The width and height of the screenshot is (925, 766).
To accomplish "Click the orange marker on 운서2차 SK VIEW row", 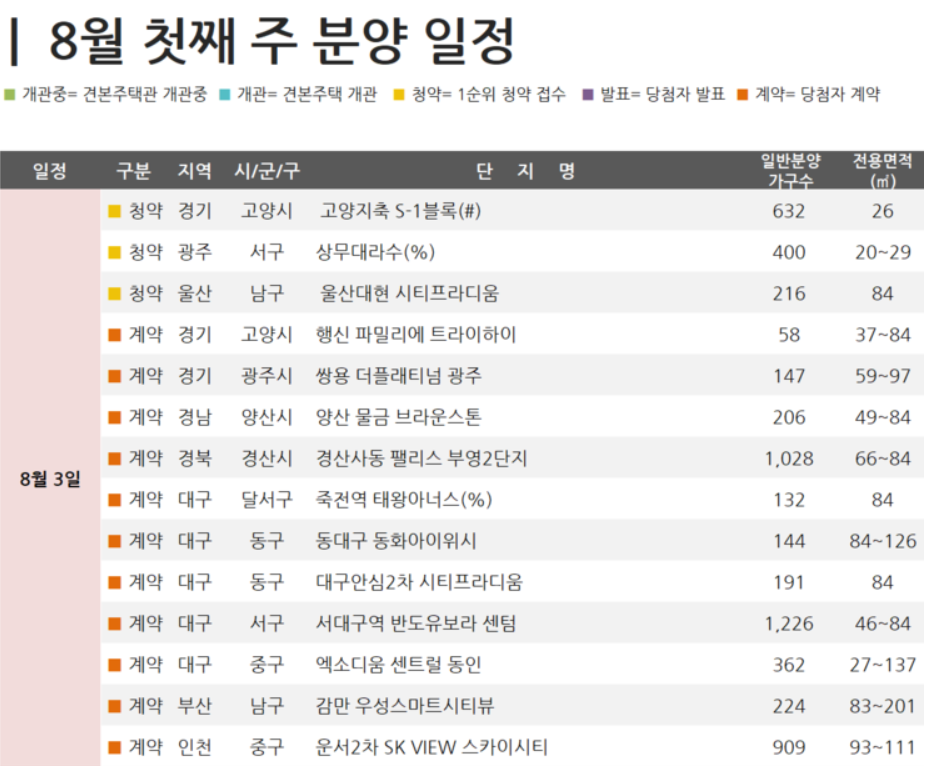I will click(x=114, y=748).
